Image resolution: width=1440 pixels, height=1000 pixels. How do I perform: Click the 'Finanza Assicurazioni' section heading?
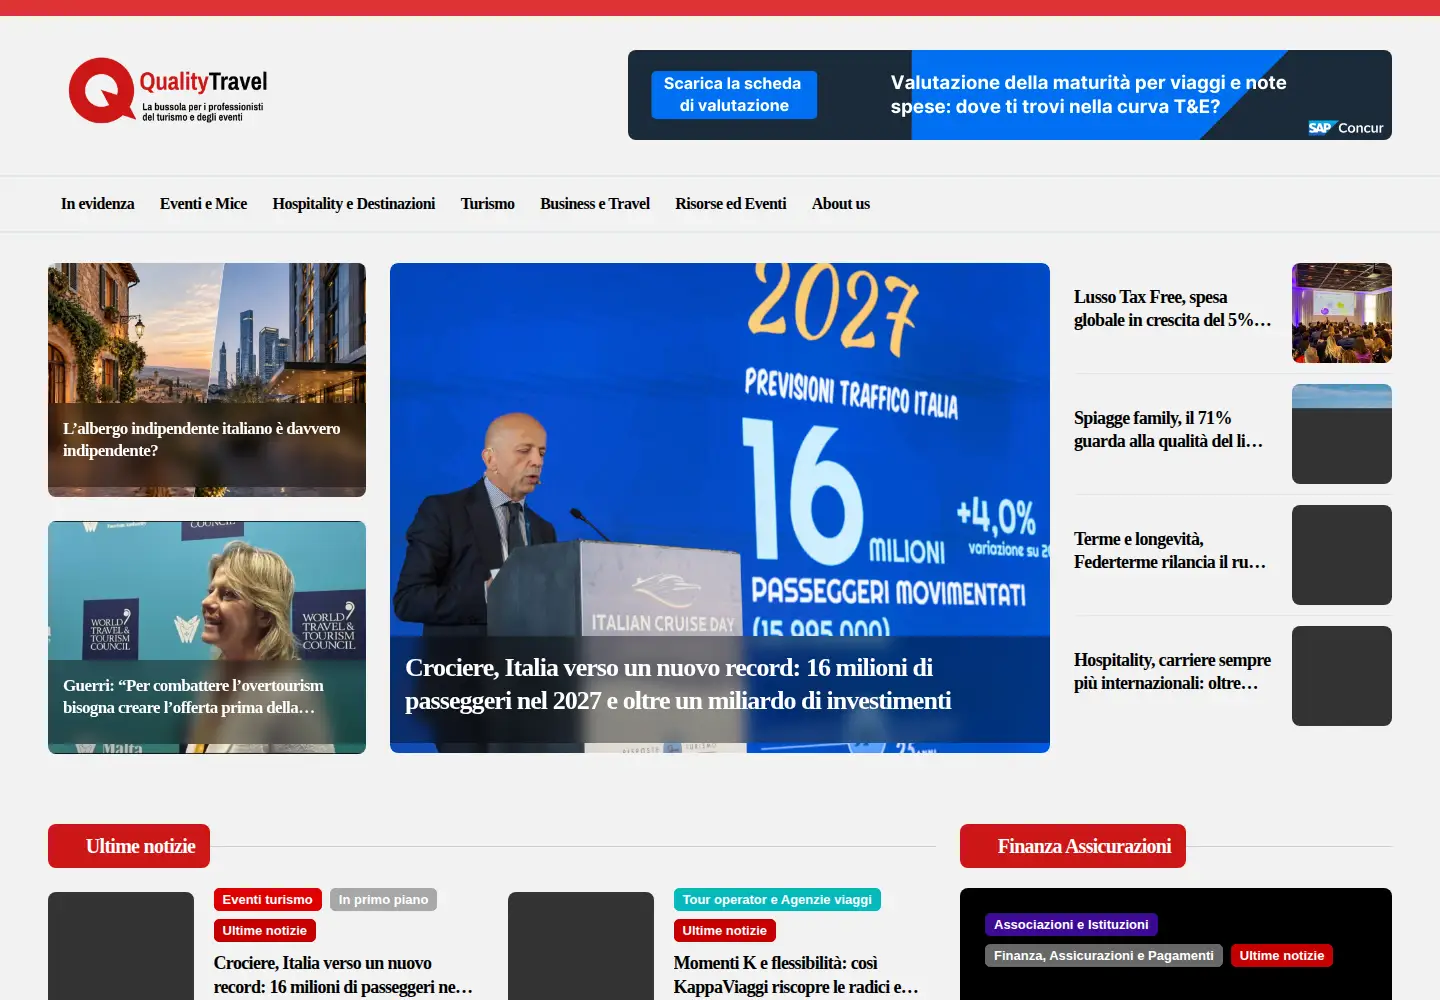(x=1073, y=846)
